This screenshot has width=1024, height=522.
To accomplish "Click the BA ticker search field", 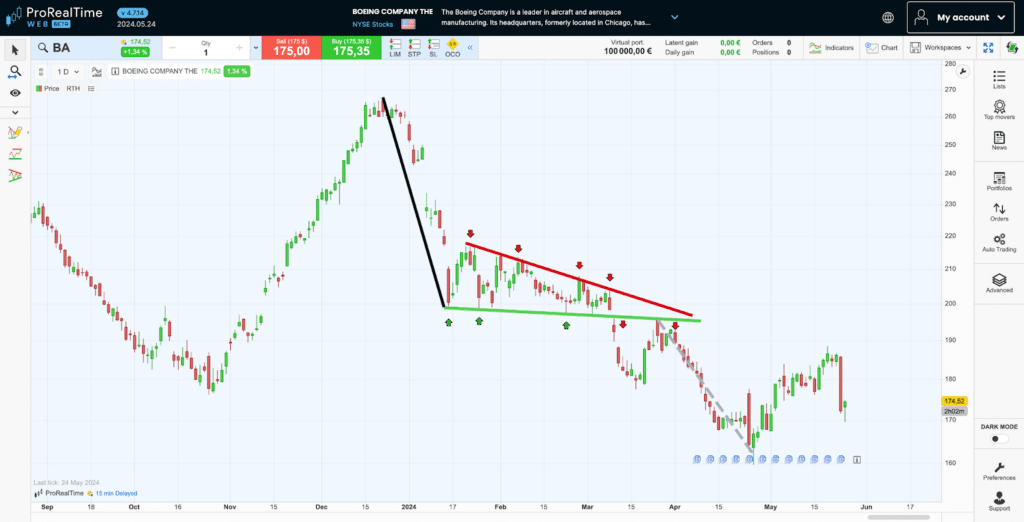I will [76, 48].
